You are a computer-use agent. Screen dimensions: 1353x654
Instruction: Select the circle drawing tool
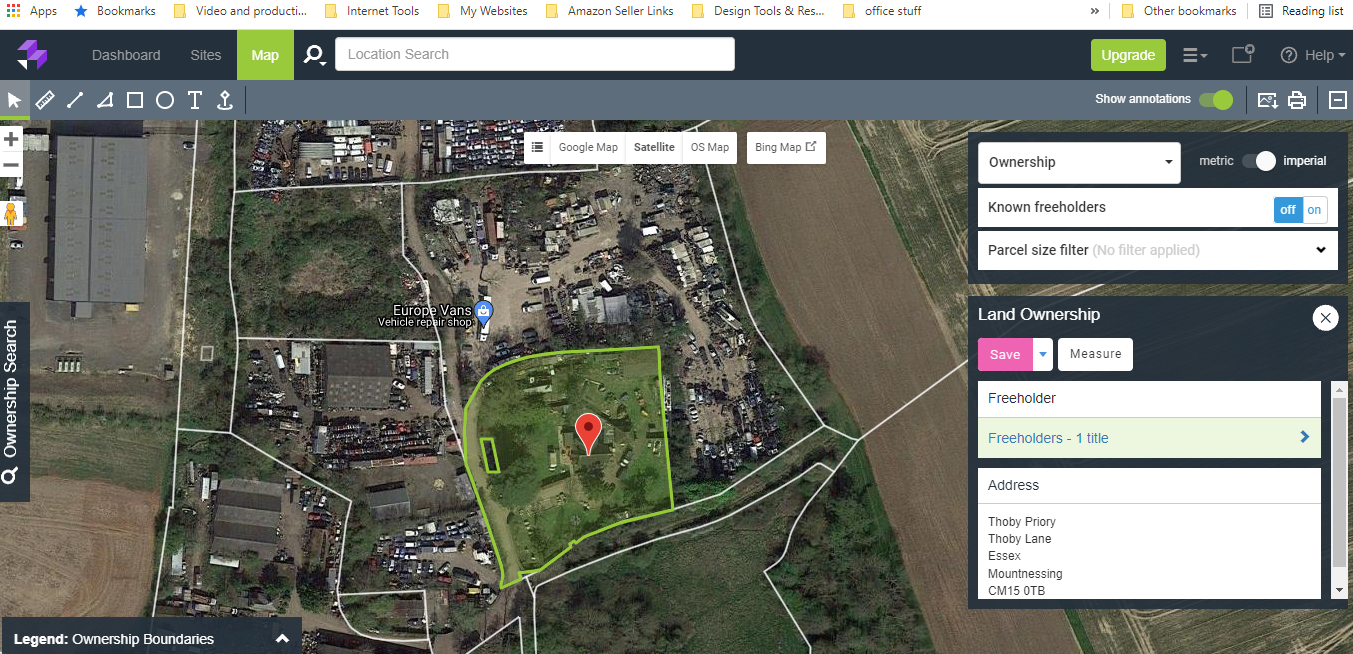coord(165,100)
